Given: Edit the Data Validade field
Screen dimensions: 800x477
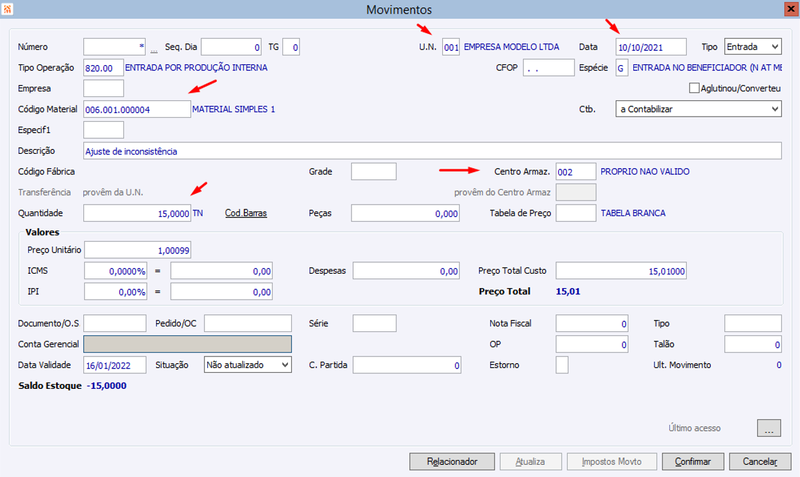Looking at the screenshot, I should 115,365.
